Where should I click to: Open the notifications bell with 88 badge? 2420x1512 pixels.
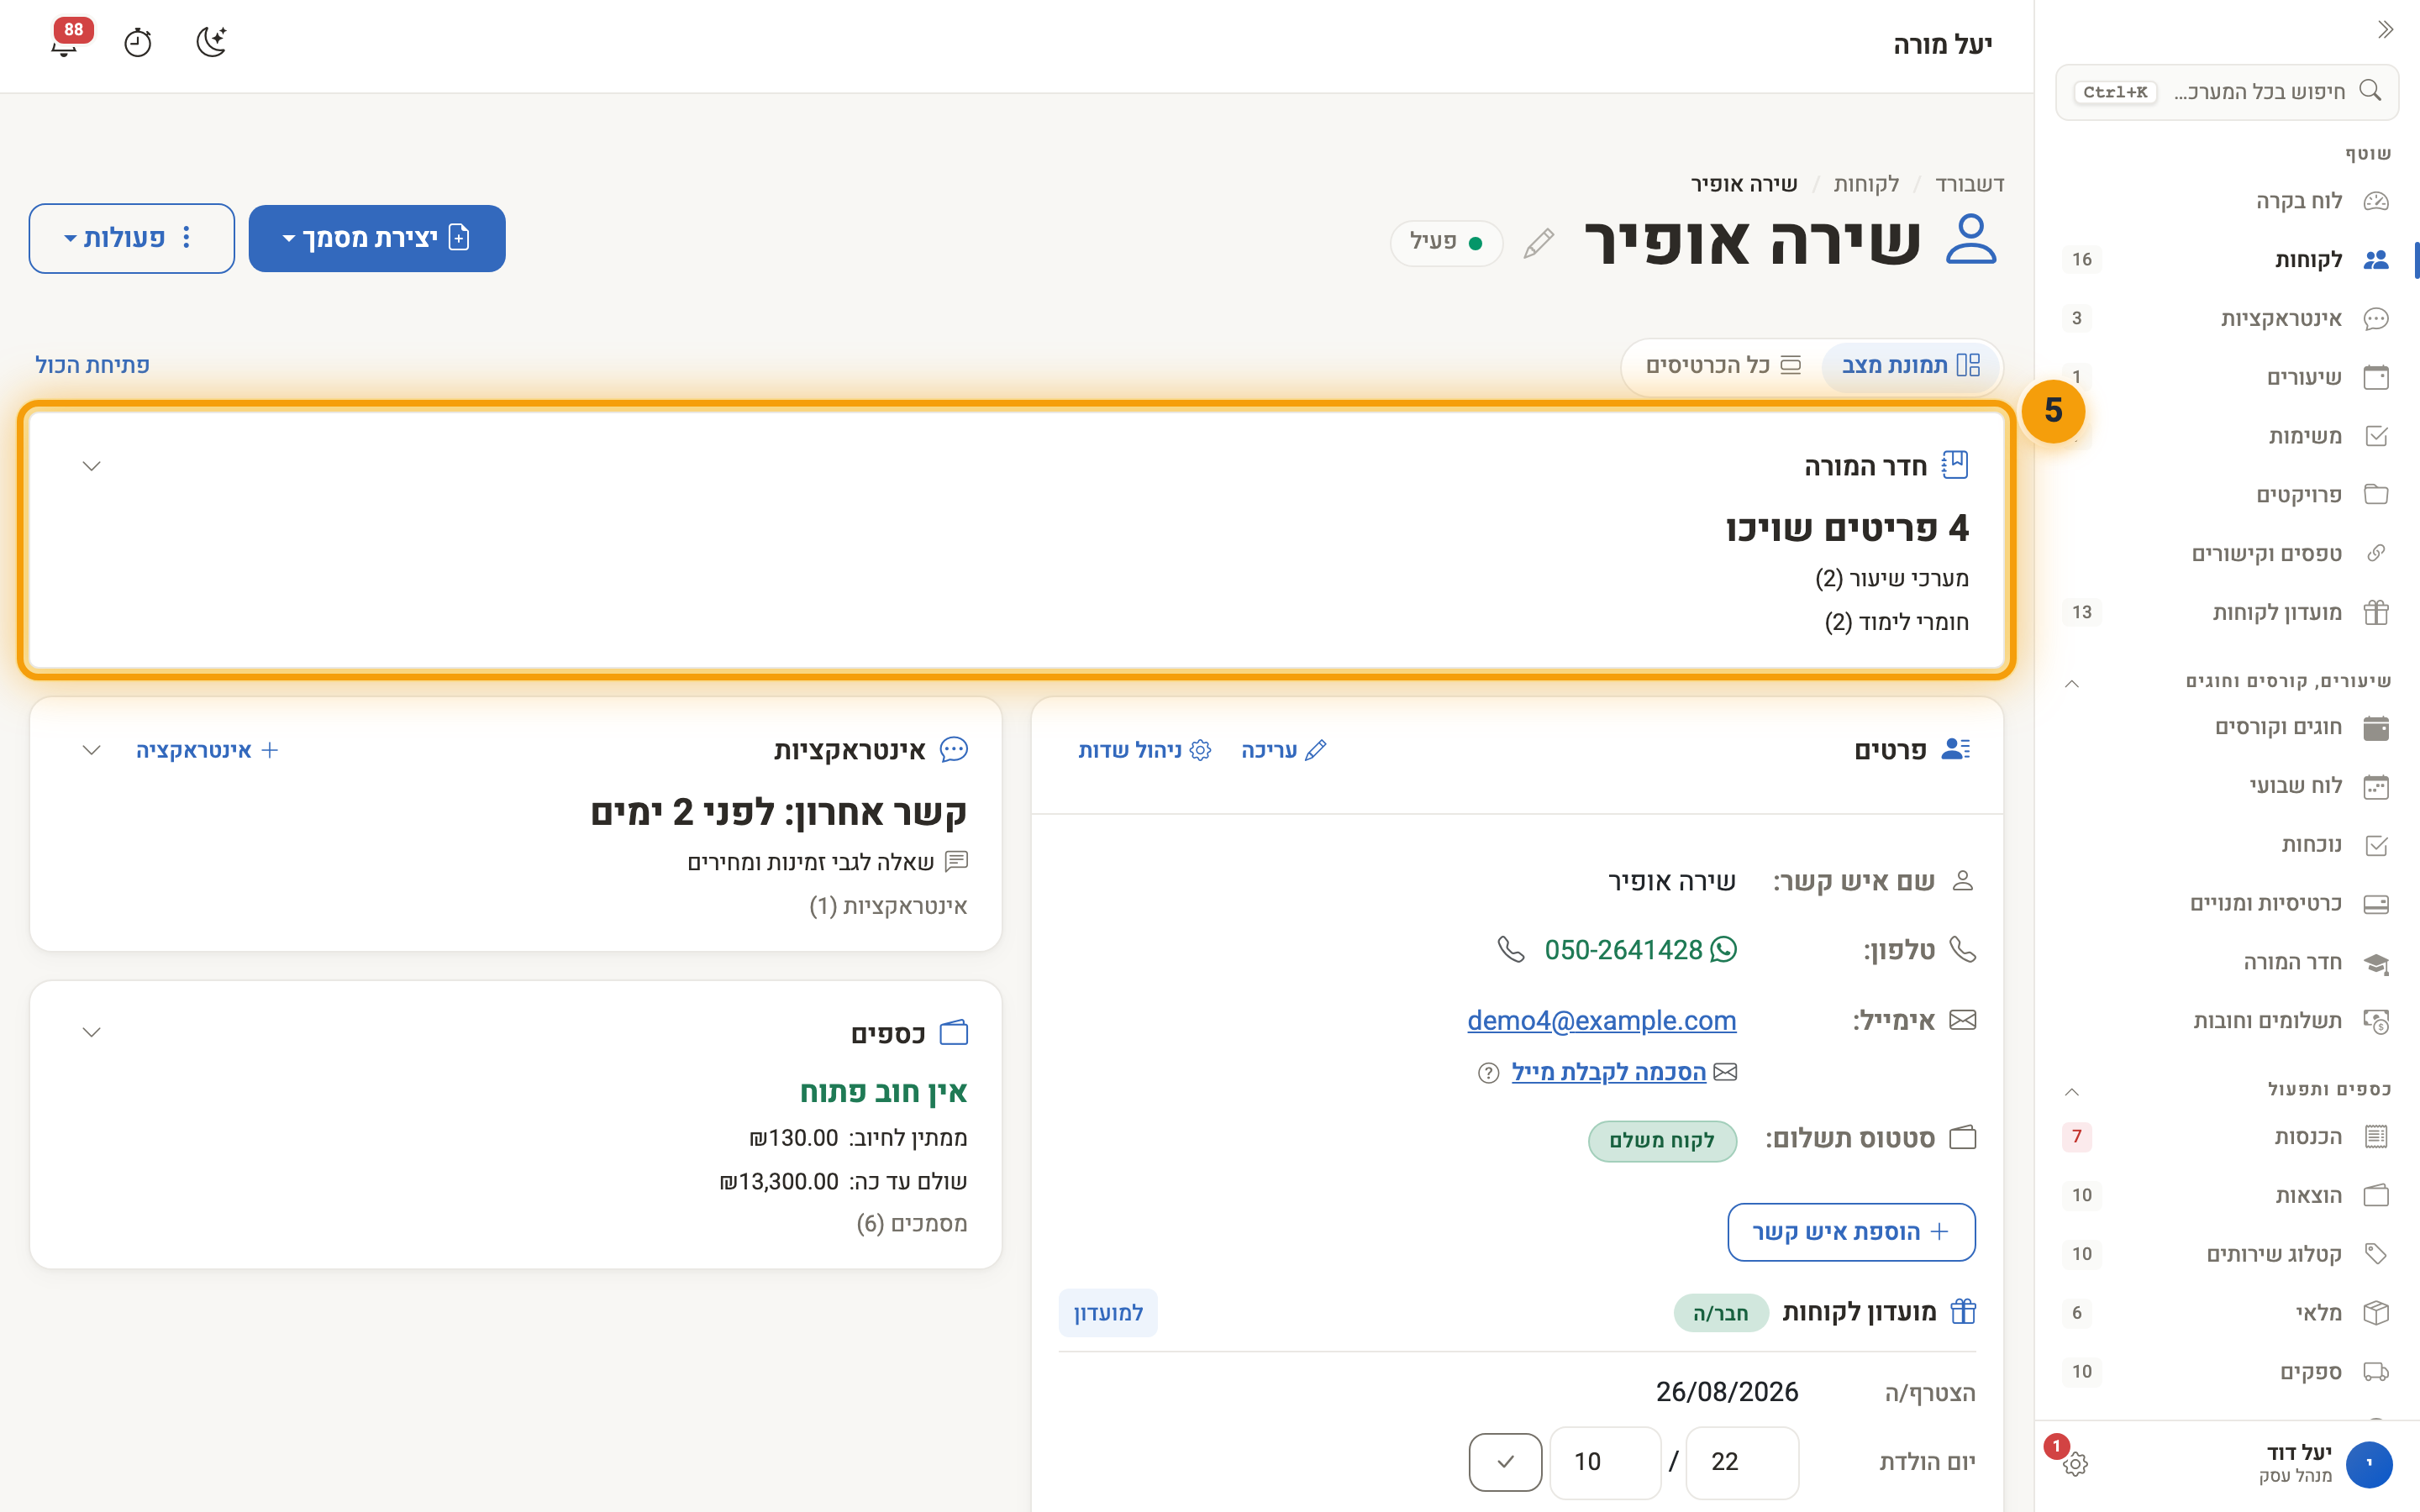click(x=66, y=42)
